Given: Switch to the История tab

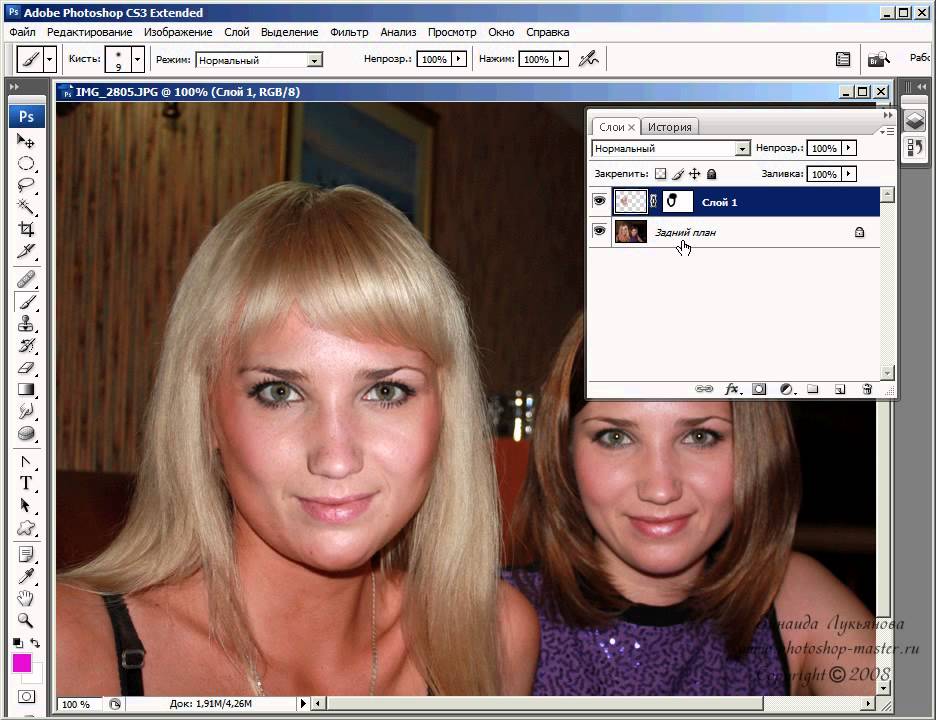Looking at the screenshot, I should point(670,127).
